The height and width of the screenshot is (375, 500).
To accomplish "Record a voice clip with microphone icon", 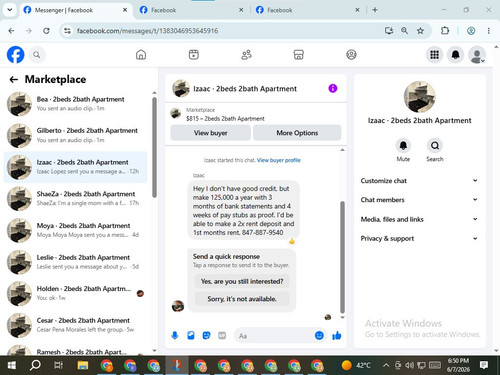I will [x=175, y=335].
